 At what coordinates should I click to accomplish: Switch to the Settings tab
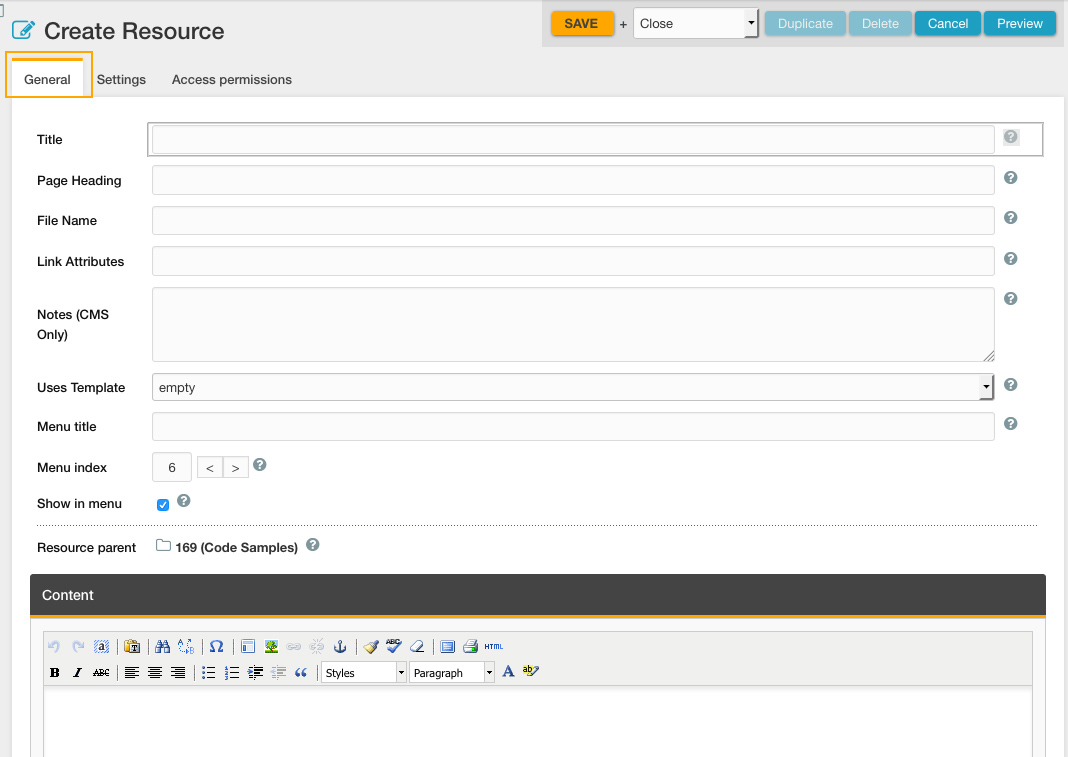pos(121,80)
